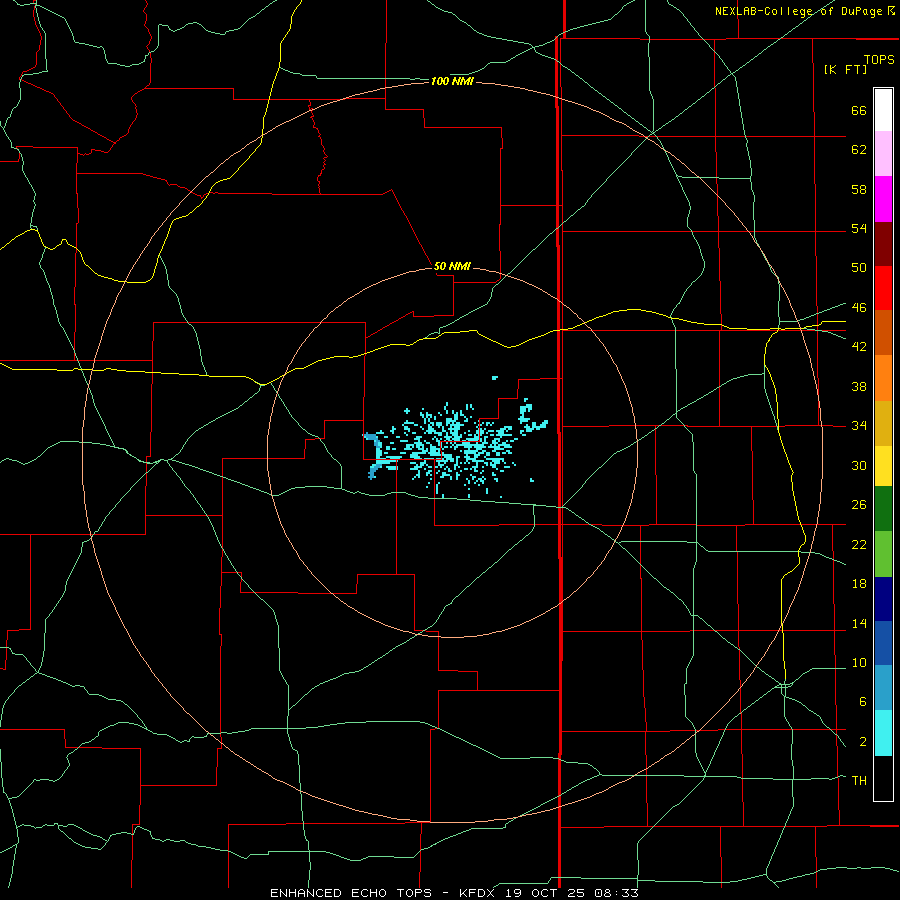Click the 6 legend value
The height and width of the screenshot is (900, 900).
[x=863, y=702]
